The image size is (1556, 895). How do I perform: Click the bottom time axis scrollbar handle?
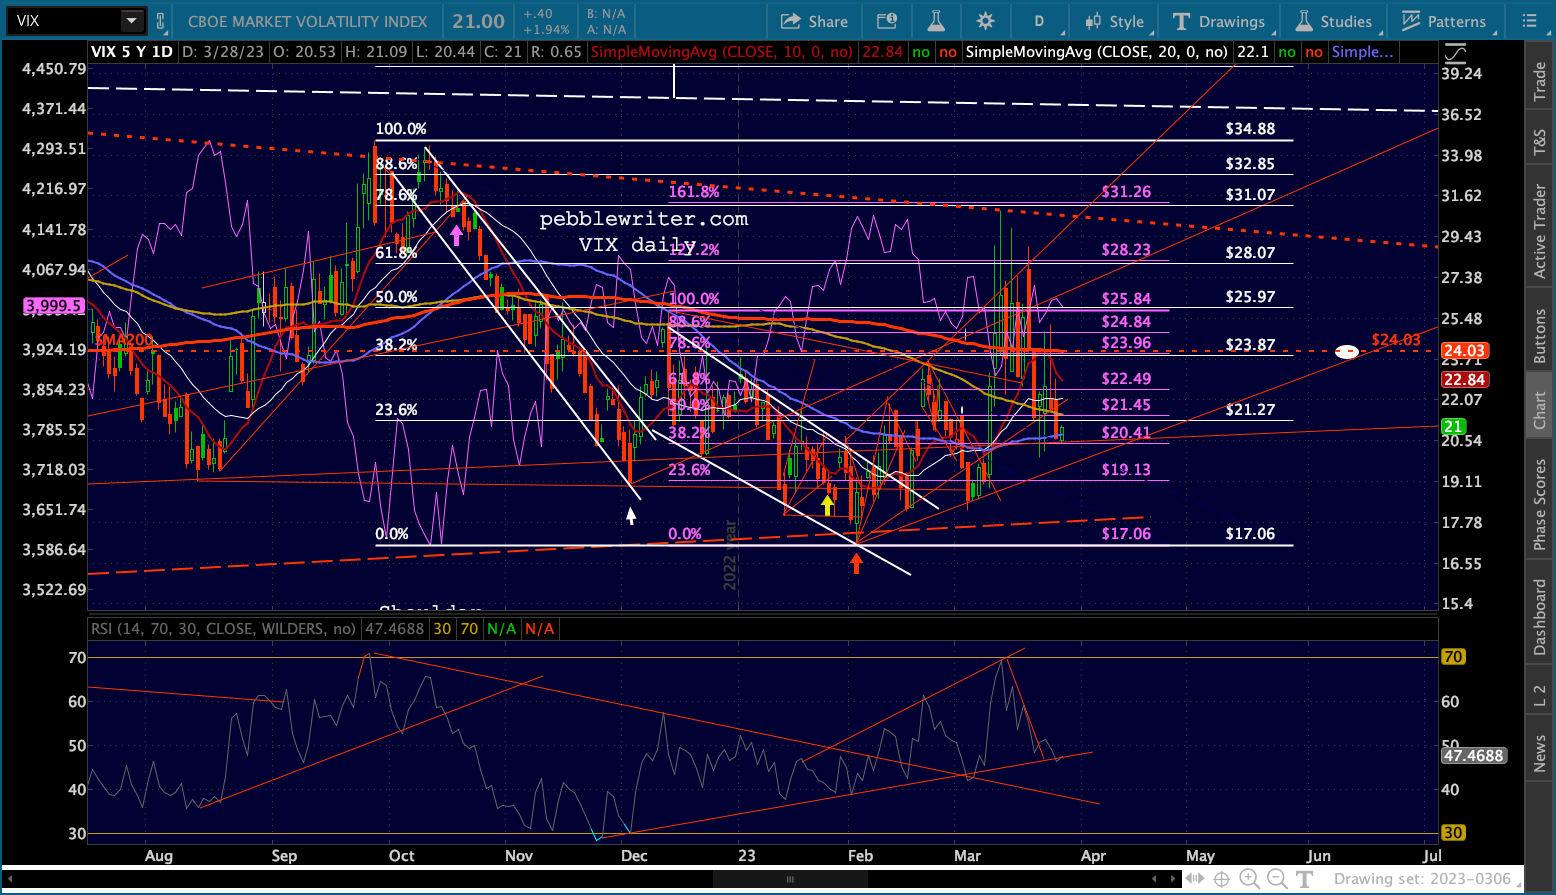[x=790, y=880]
